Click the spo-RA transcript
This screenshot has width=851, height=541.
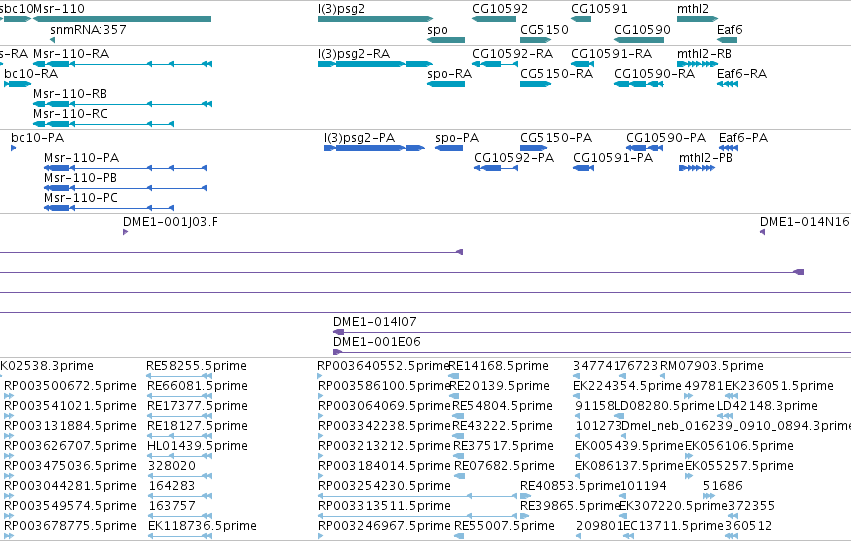pos(446,84)
